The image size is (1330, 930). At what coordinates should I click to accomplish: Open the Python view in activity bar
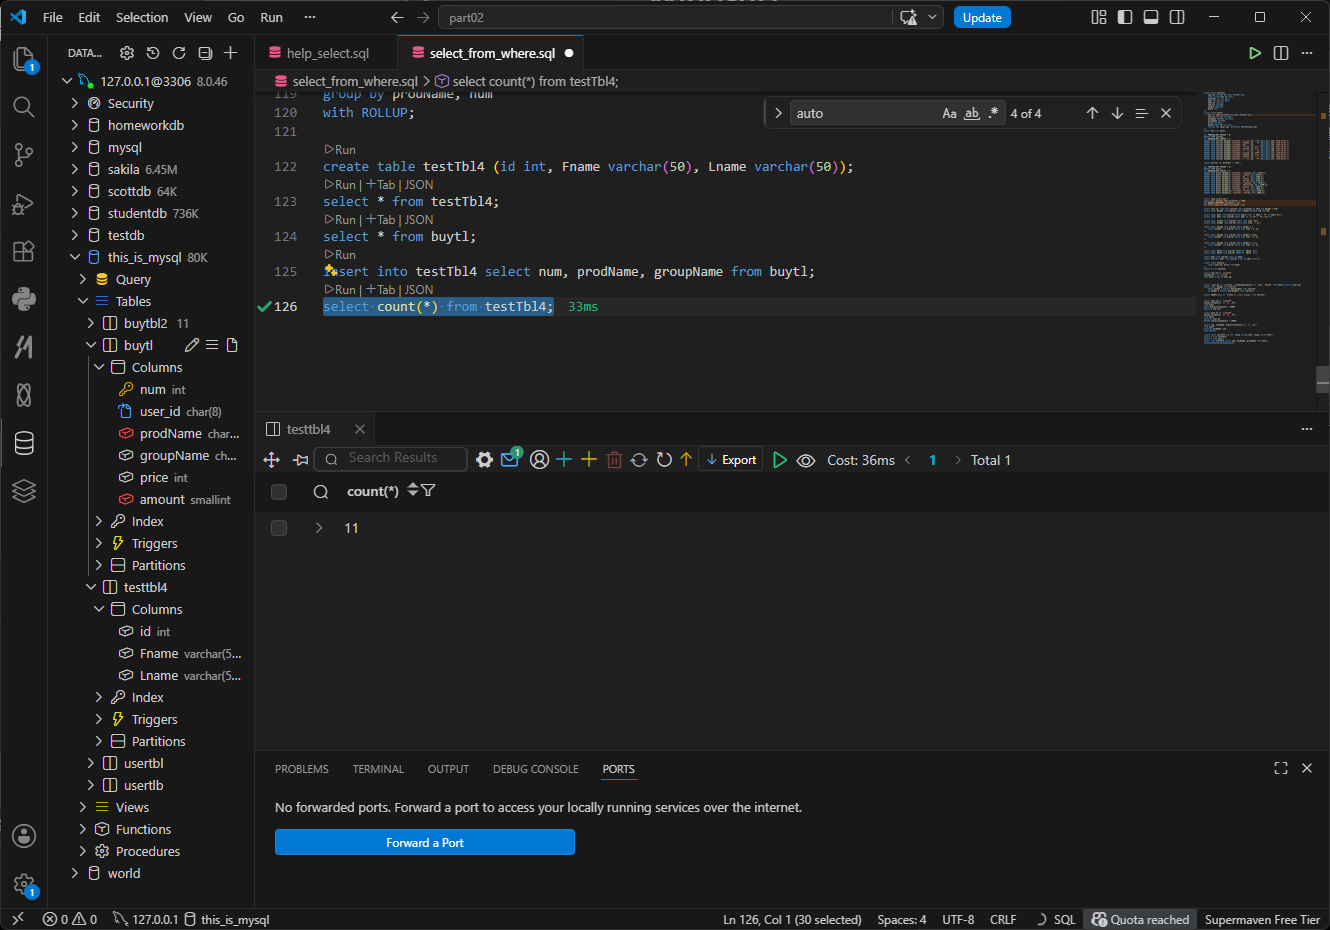coord(24,298)
